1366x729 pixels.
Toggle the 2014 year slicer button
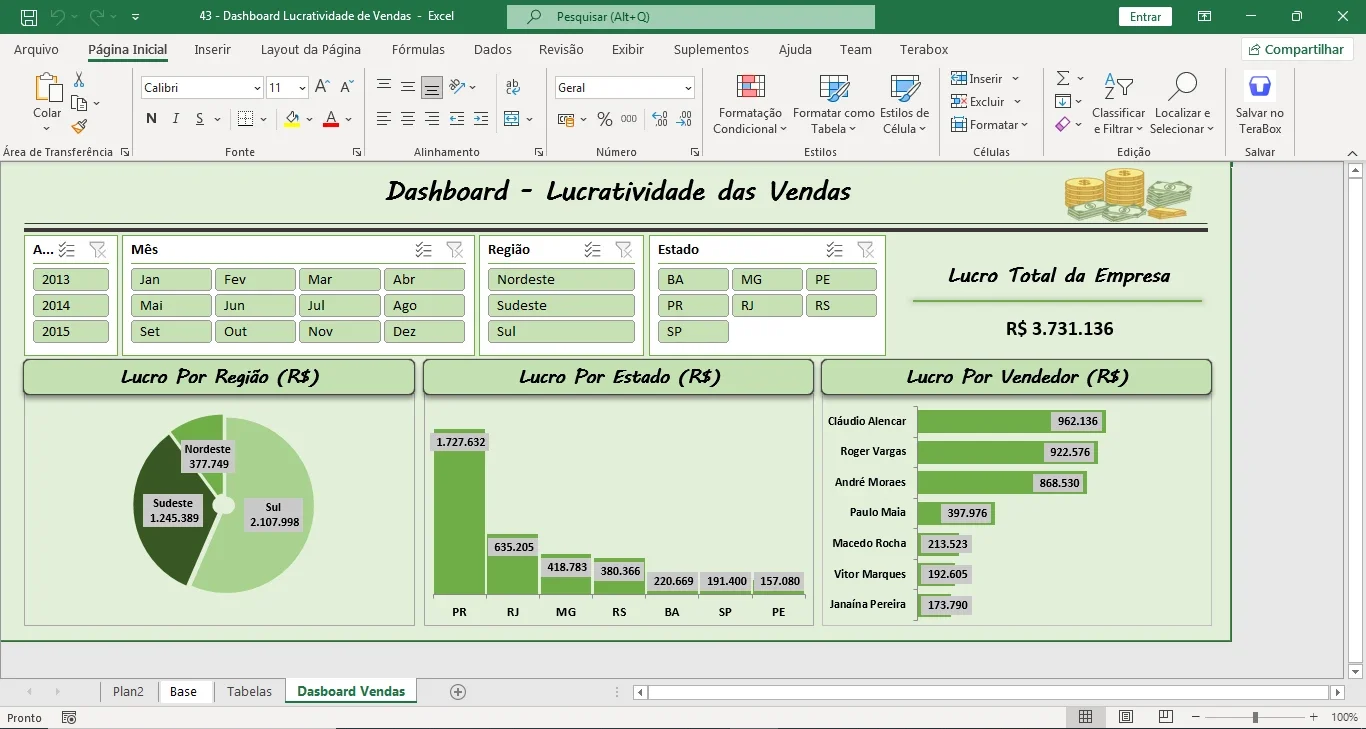(x=71, y=305)
